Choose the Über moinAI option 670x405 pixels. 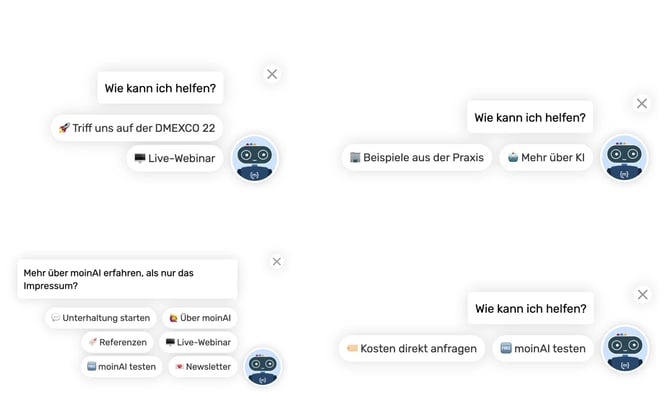tap(200, 318)
